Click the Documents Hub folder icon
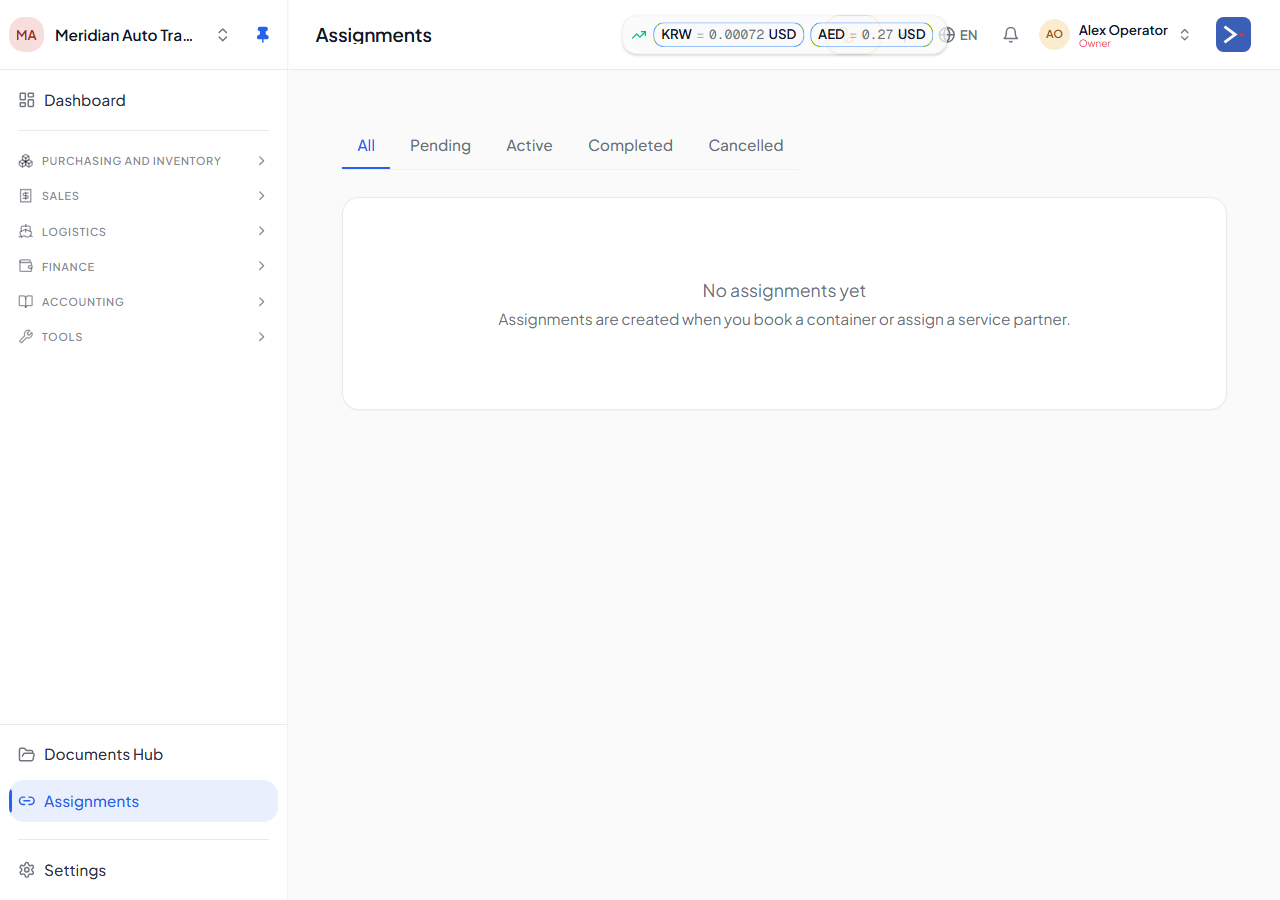 [27, 754]
